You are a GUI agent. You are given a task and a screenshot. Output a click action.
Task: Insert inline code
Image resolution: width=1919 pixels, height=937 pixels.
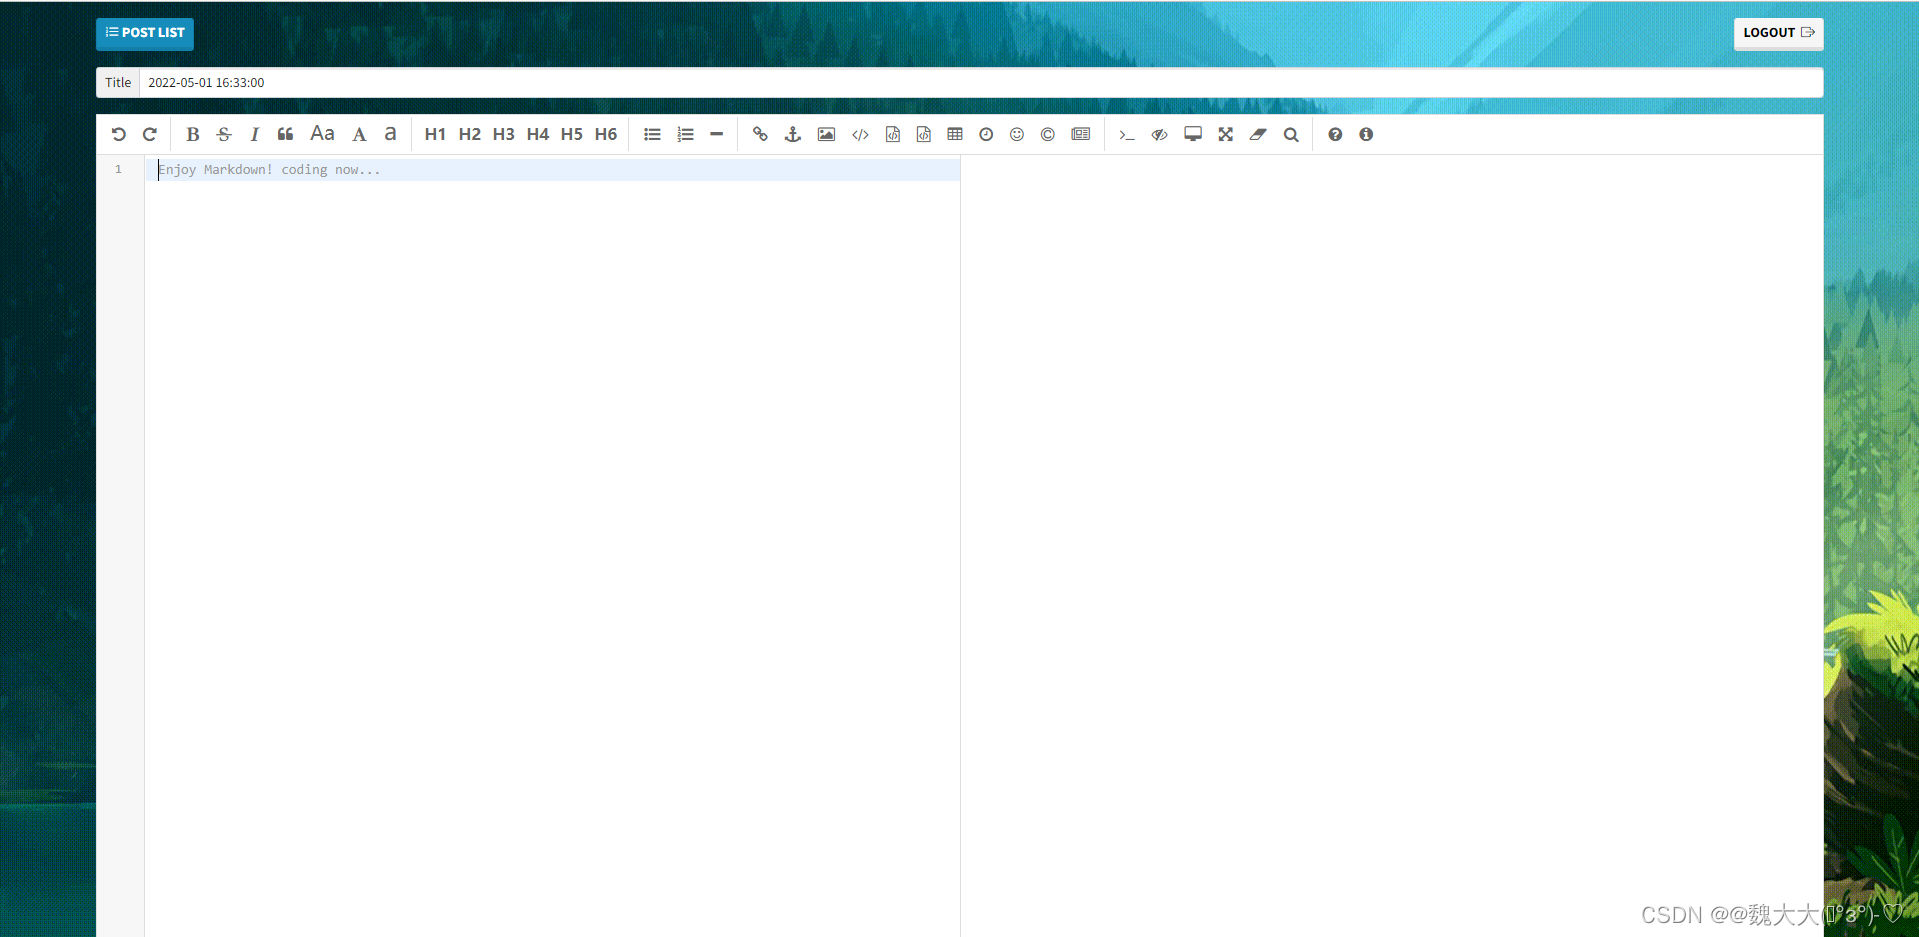pyautogui.click(x=860, y=134)
